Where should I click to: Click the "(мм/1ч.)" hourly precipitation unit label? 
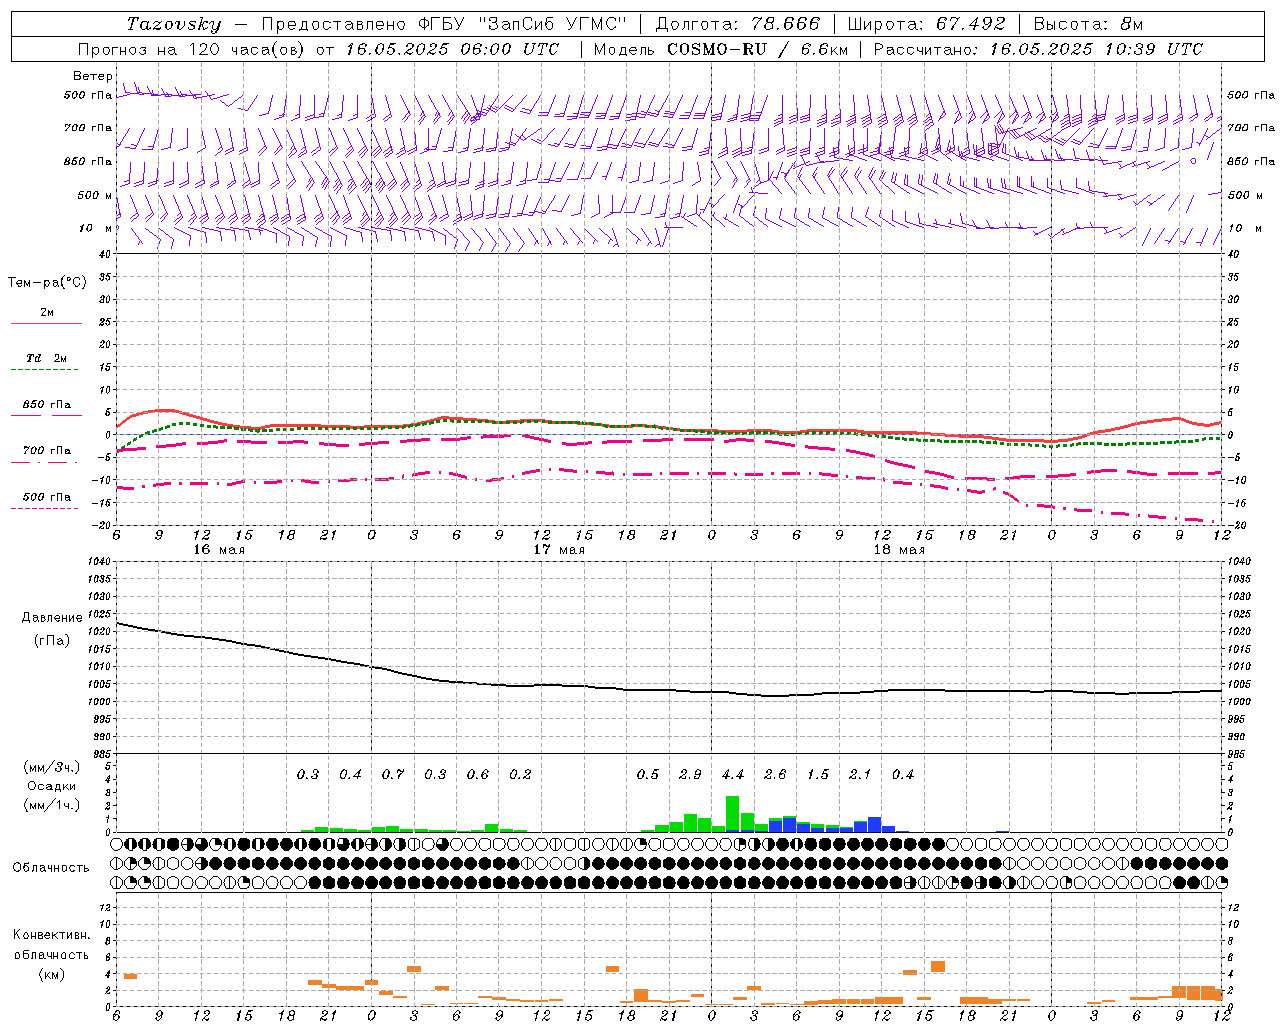click(x=52, y=805)
